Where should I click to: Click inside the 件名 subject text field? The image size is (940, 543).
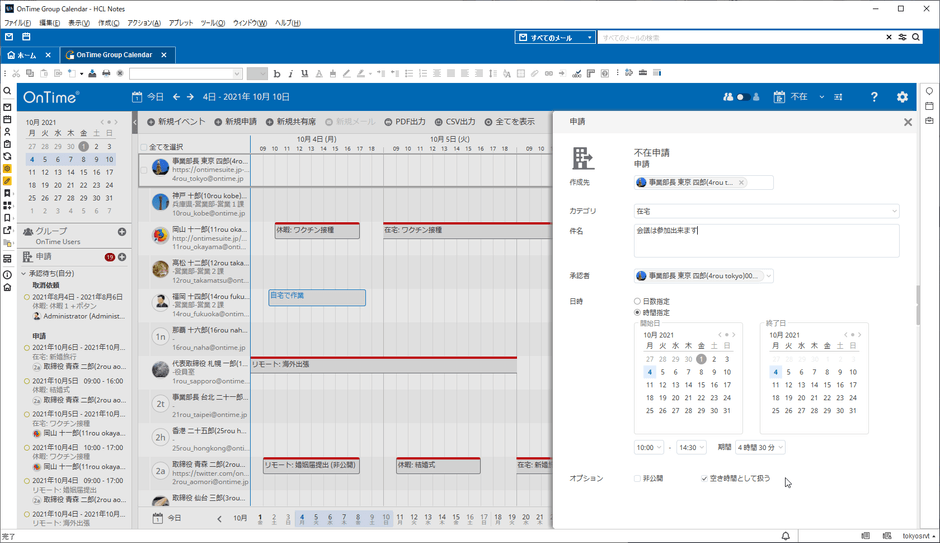coord(766,240)
